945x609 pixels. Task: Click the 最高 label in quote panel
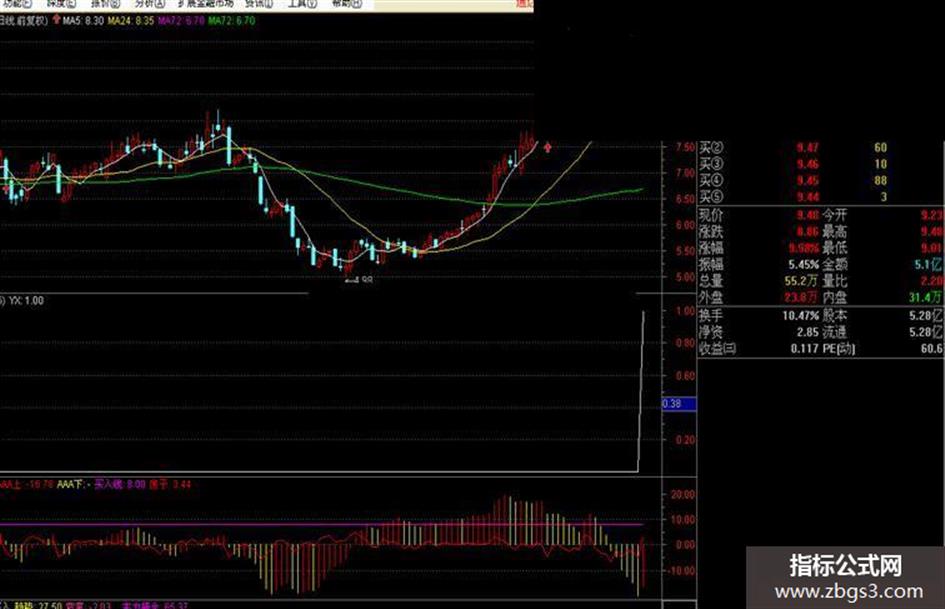tap(835, 232)
